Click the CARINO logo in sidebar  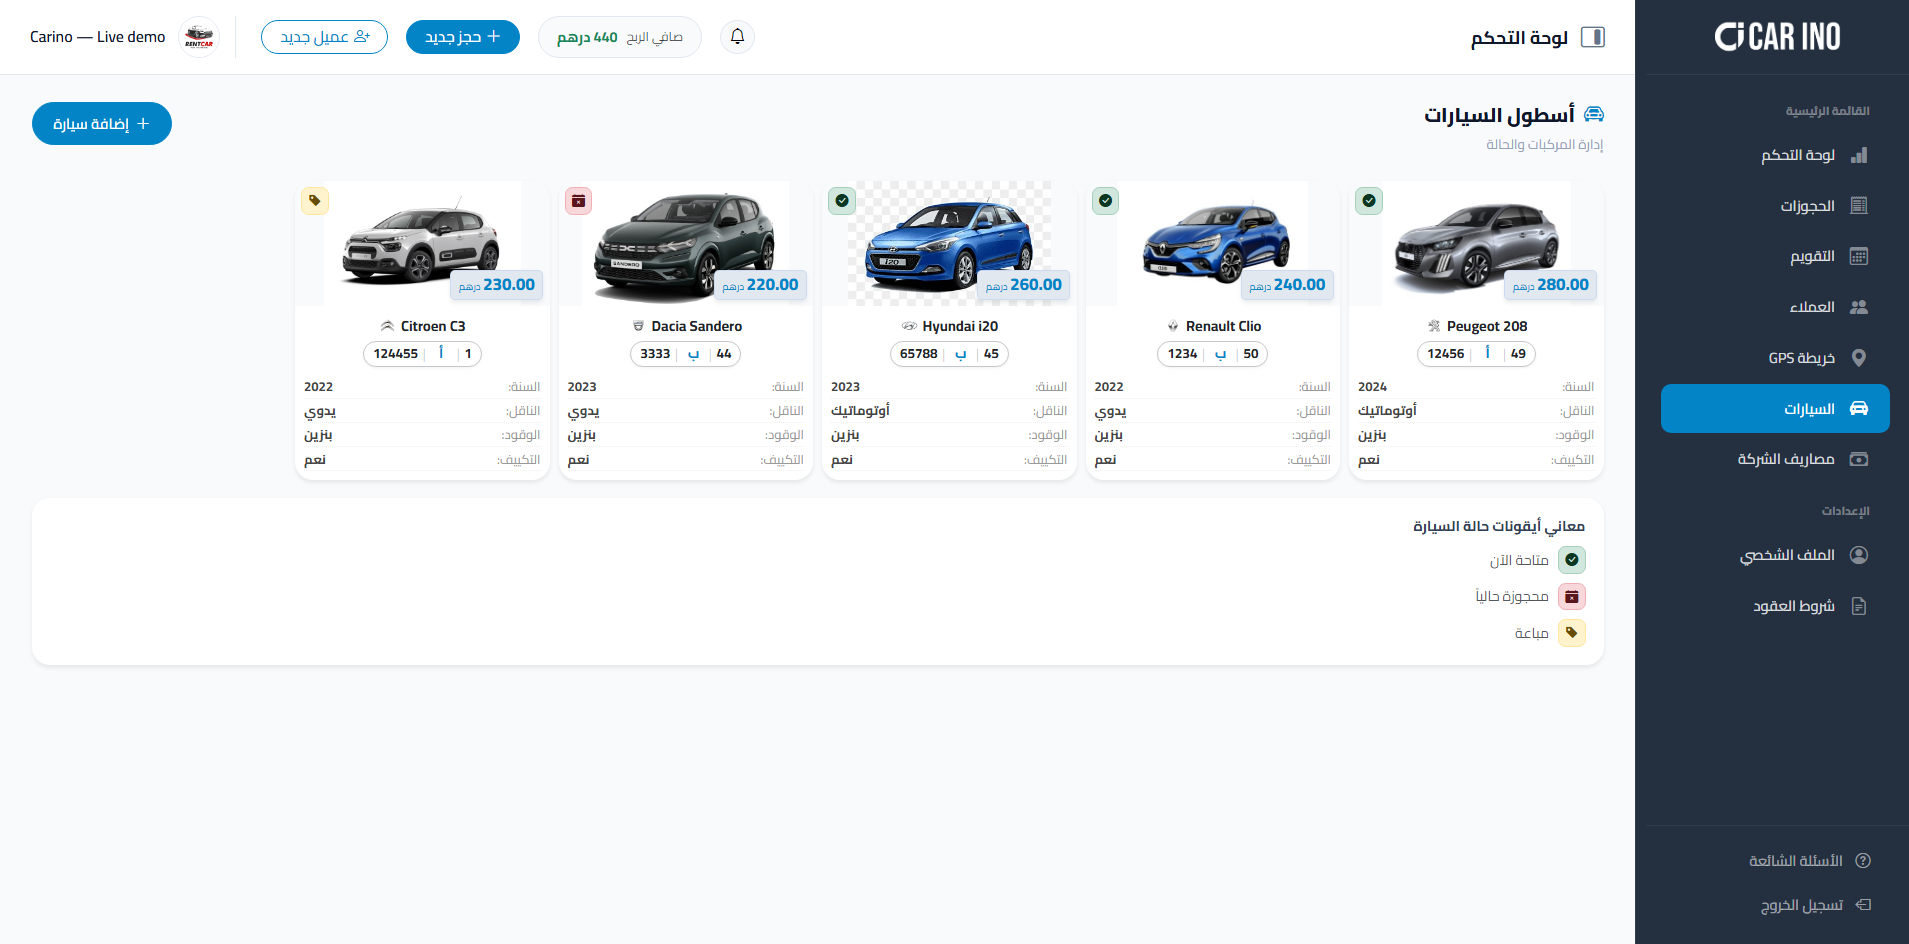[x=1777, y=37]
